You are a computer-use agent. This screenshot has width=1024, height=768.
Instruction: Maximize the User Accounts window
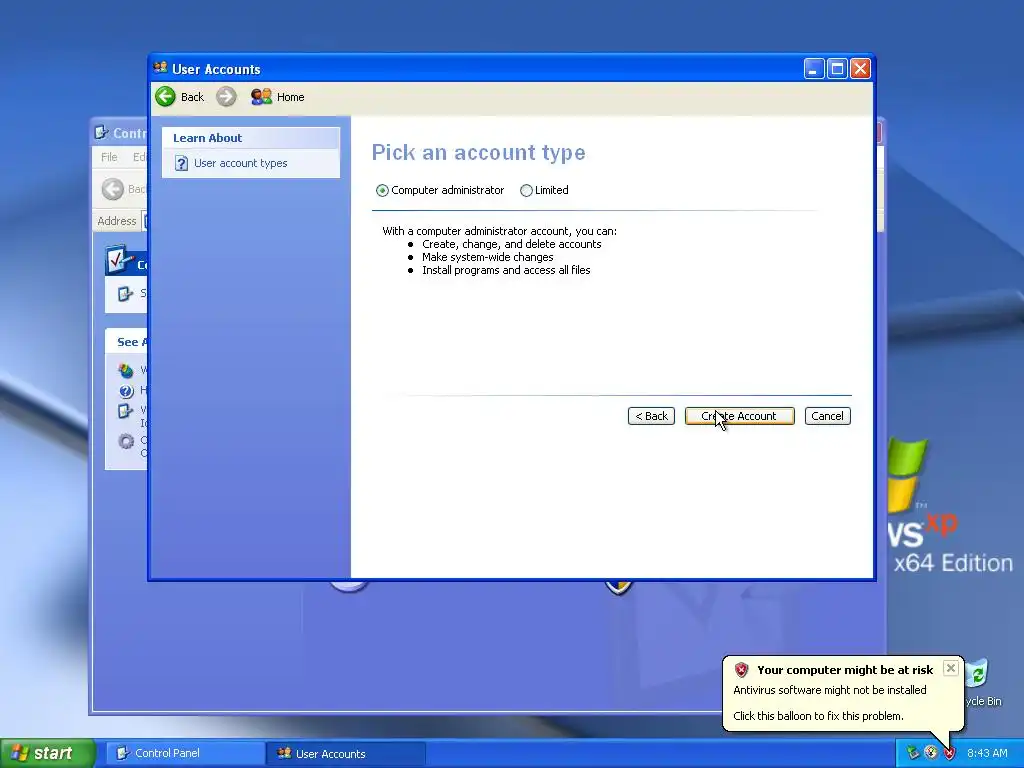coord(837,69)
